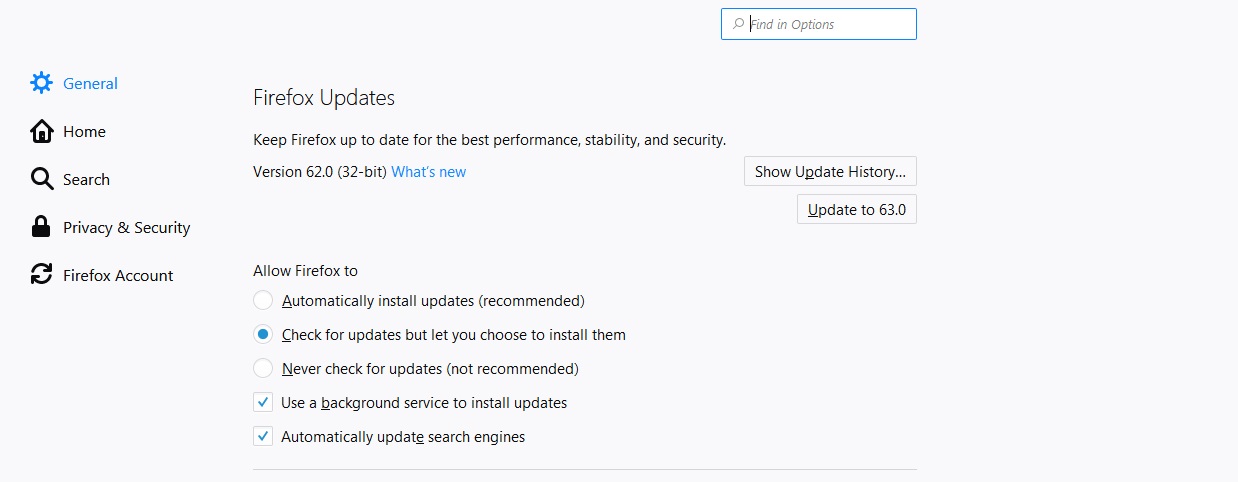Image resolution: width=1238 pixels, height=482 pixels.
Task: Open the General settings category
Action: coord(90,84)
